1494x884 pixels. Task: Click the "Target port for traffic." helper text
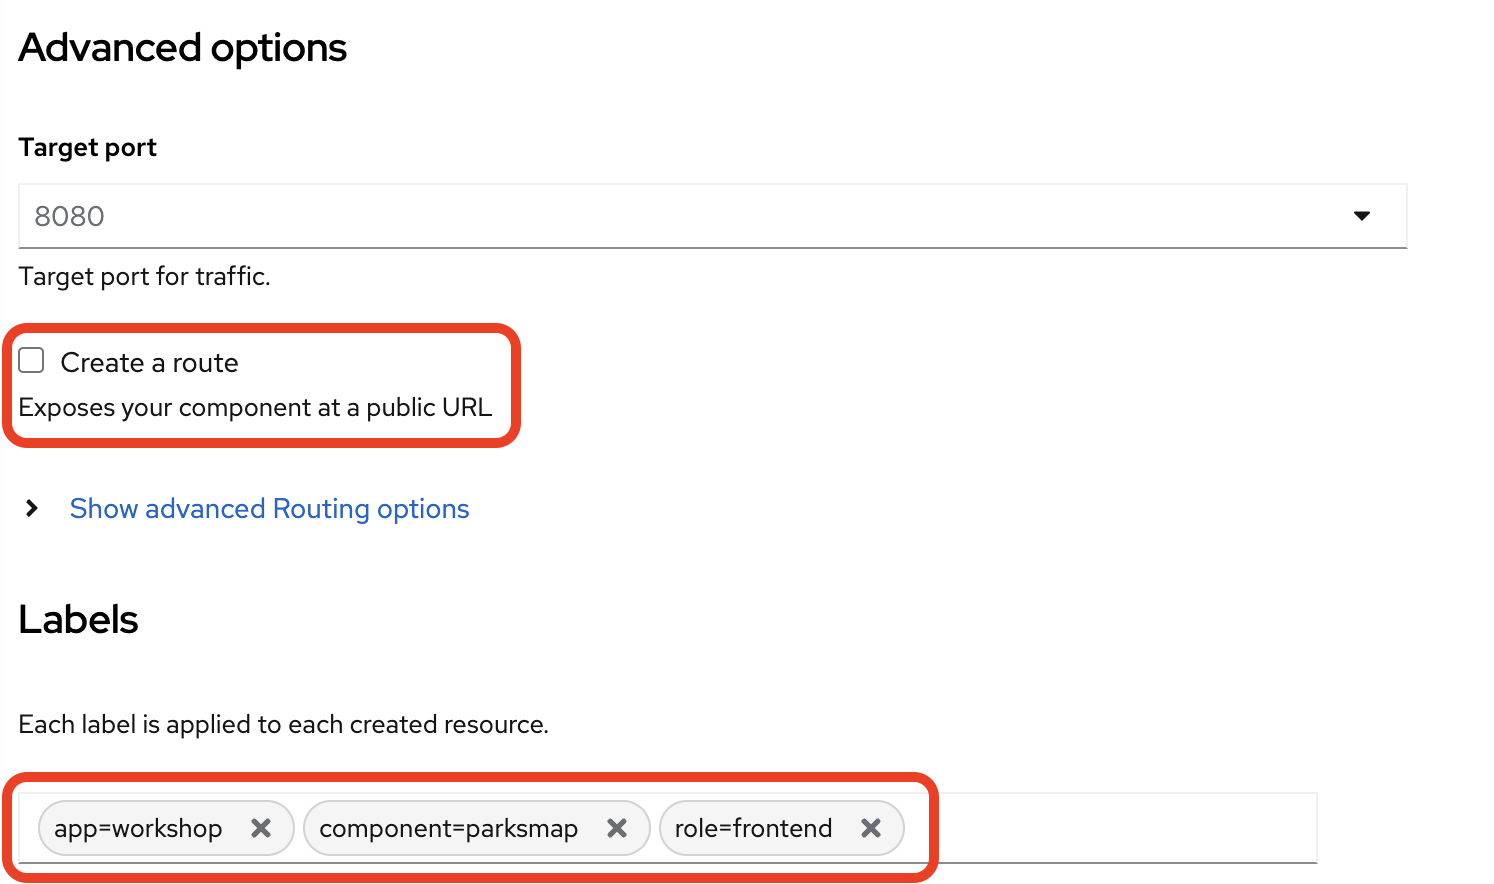click(144, 277)
